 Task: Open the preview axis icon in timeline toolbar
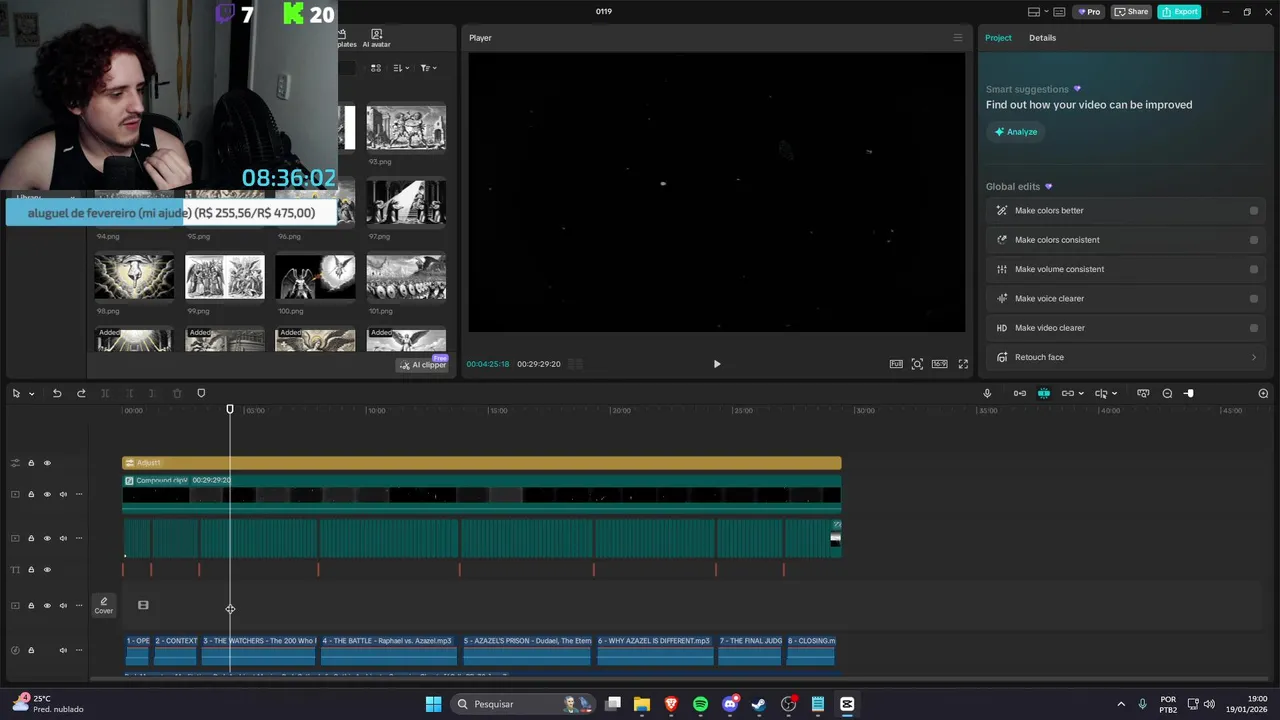pos(1143,393)
